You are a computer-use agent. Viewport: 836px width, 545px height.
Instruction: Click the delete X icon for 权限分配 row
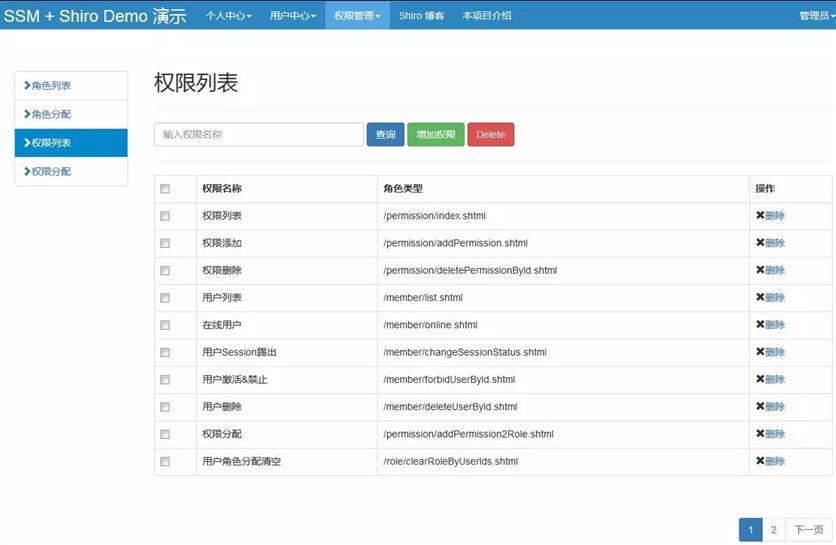coord(760,434)
